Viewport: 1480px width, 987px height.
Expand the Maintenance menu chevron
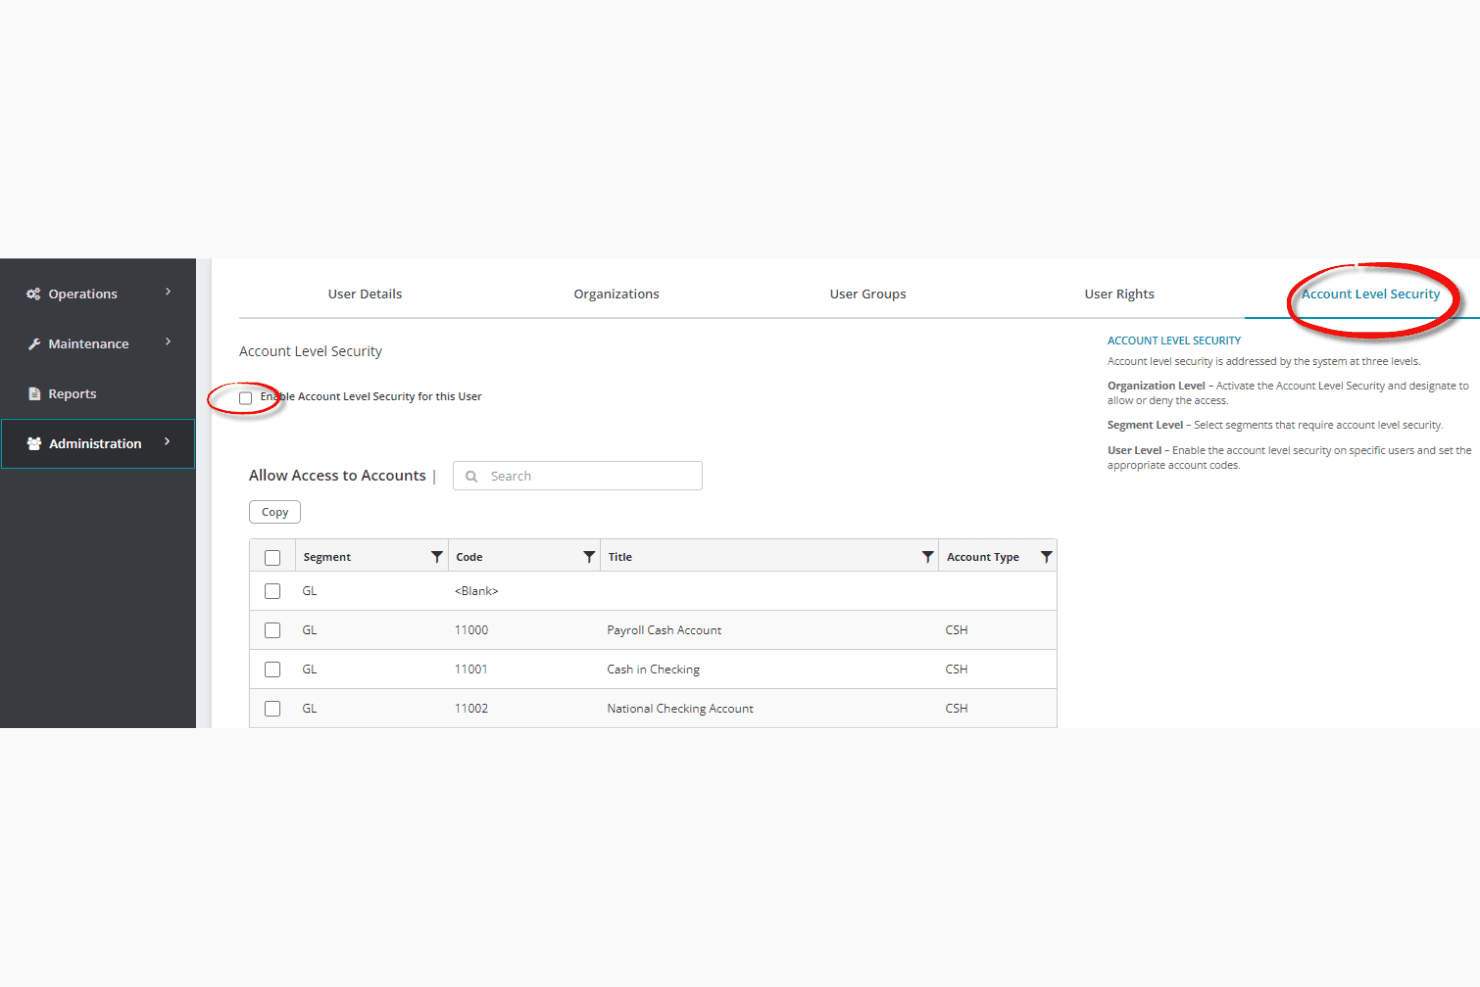[168, 342]
